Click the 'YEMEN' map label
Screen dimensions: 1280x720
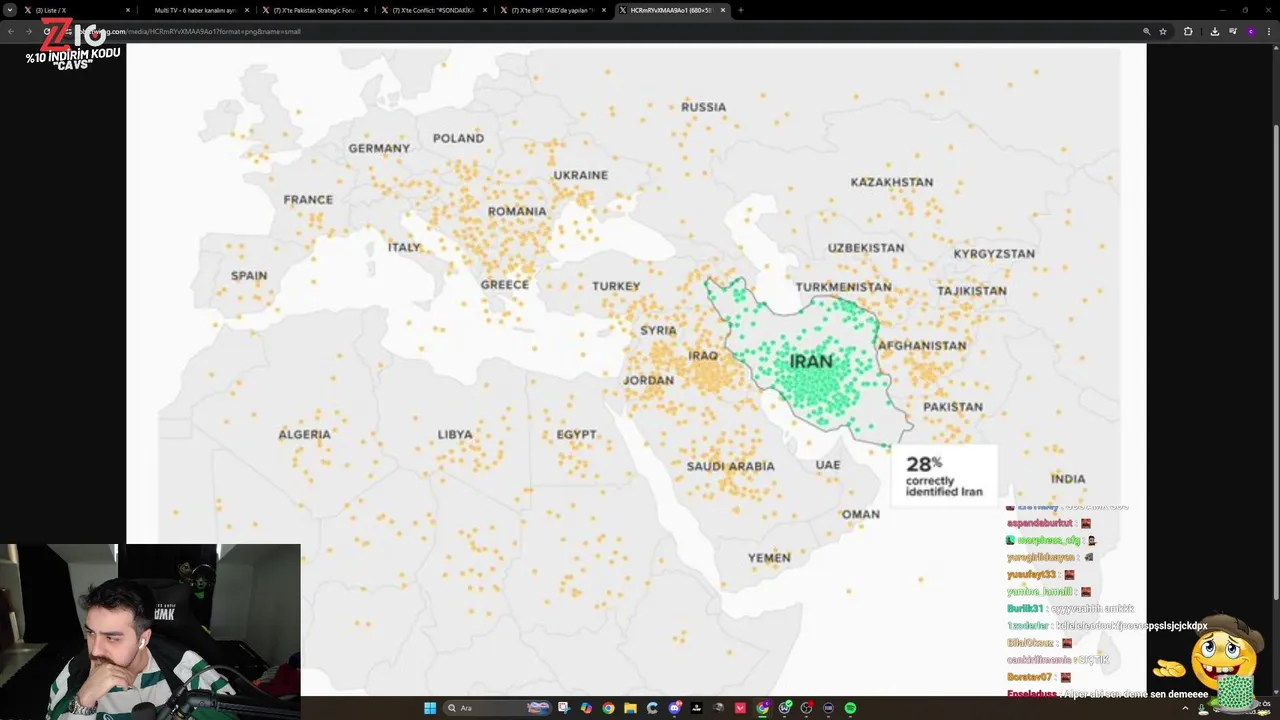[769, 558]
